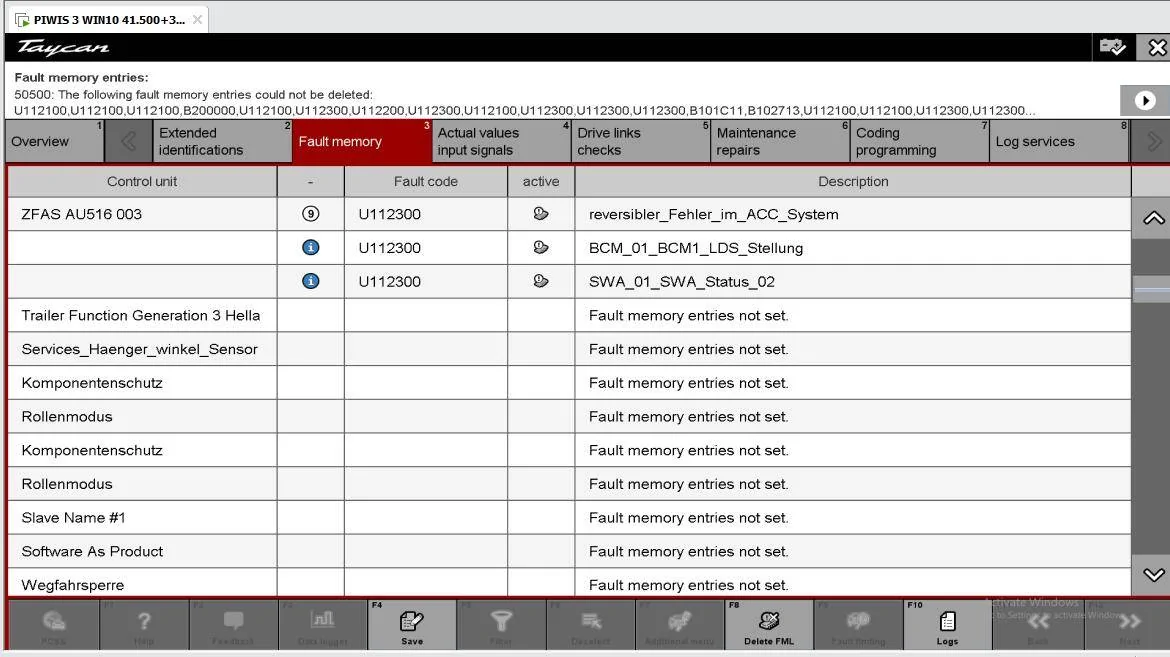This screenshot has height=657, width=1170.
Task: Click the Description column header
Action: point(853,181)
